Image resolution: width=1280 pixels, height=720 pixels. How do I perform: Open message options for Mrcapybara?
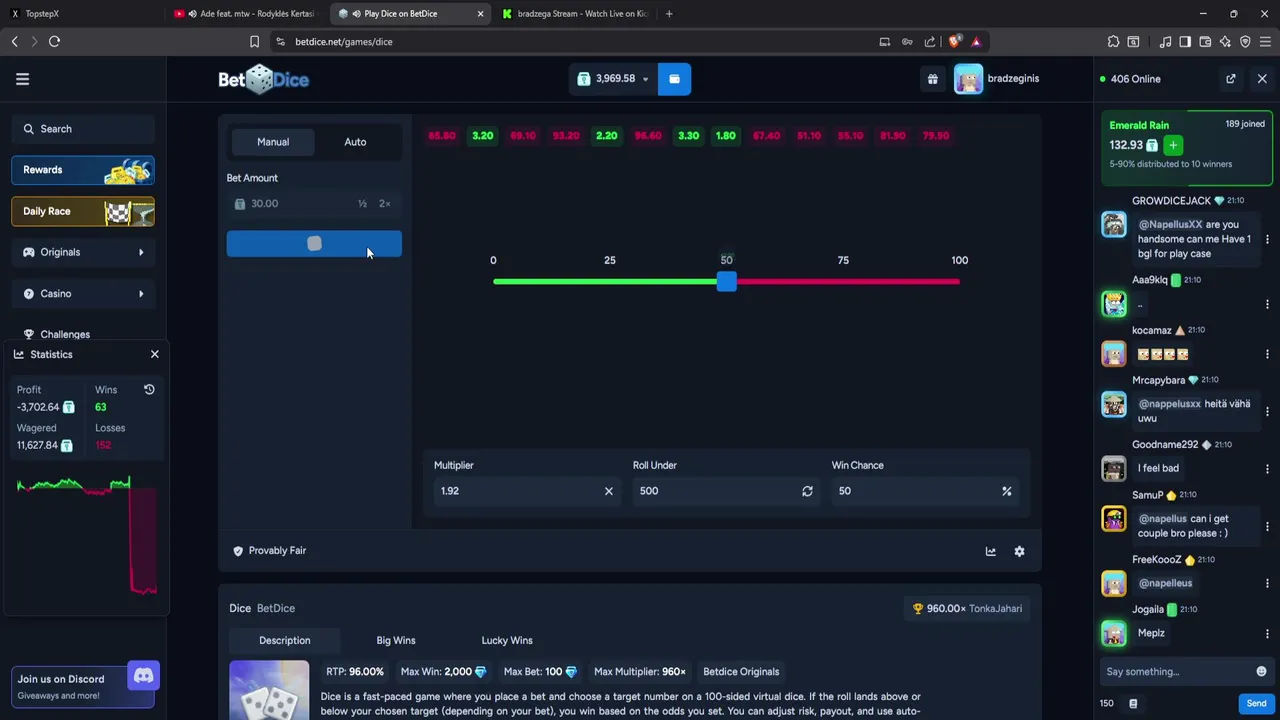click(x=1267, y=411)
